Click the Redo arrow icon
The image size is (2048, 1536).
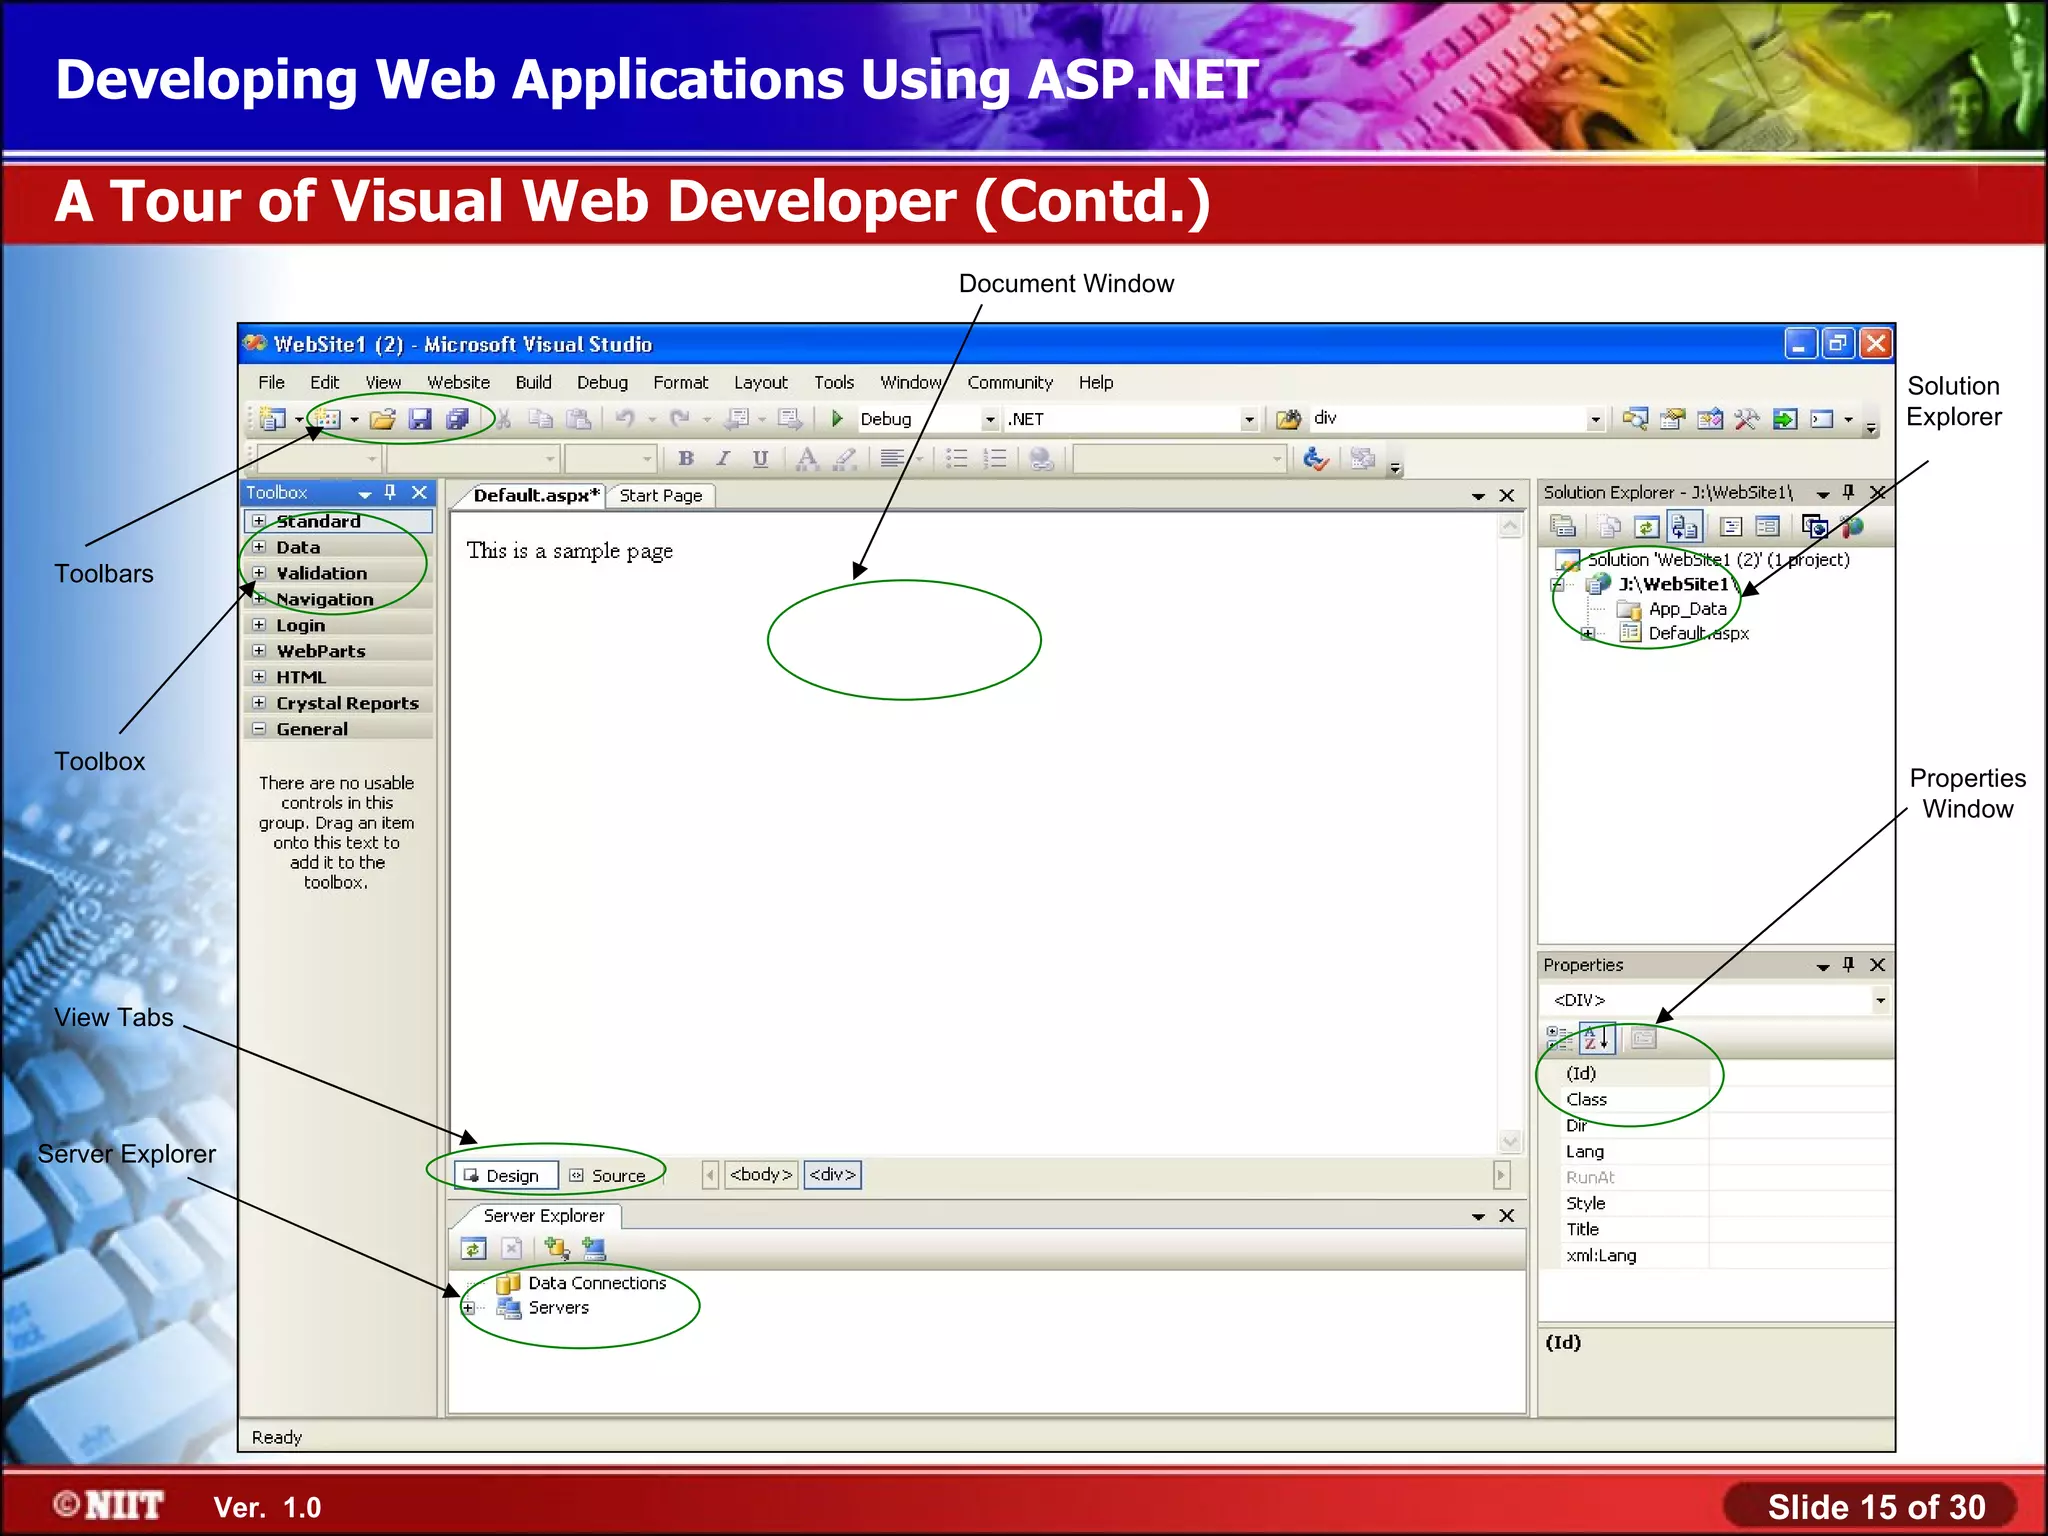(681, 419)
